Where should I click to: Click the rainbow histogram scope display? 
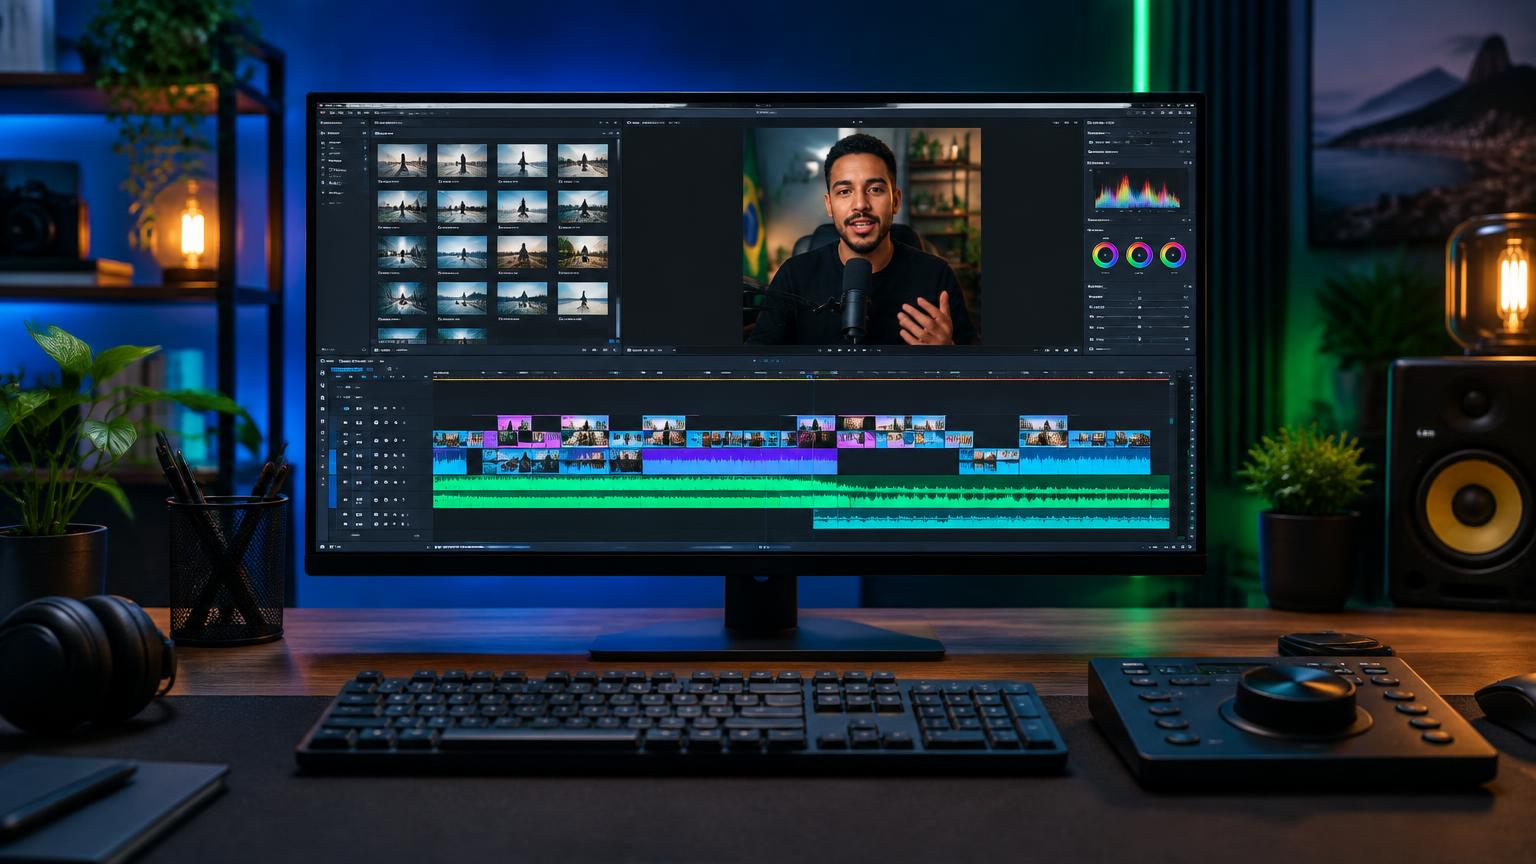pyautogui.click(x=1138, y=190)
